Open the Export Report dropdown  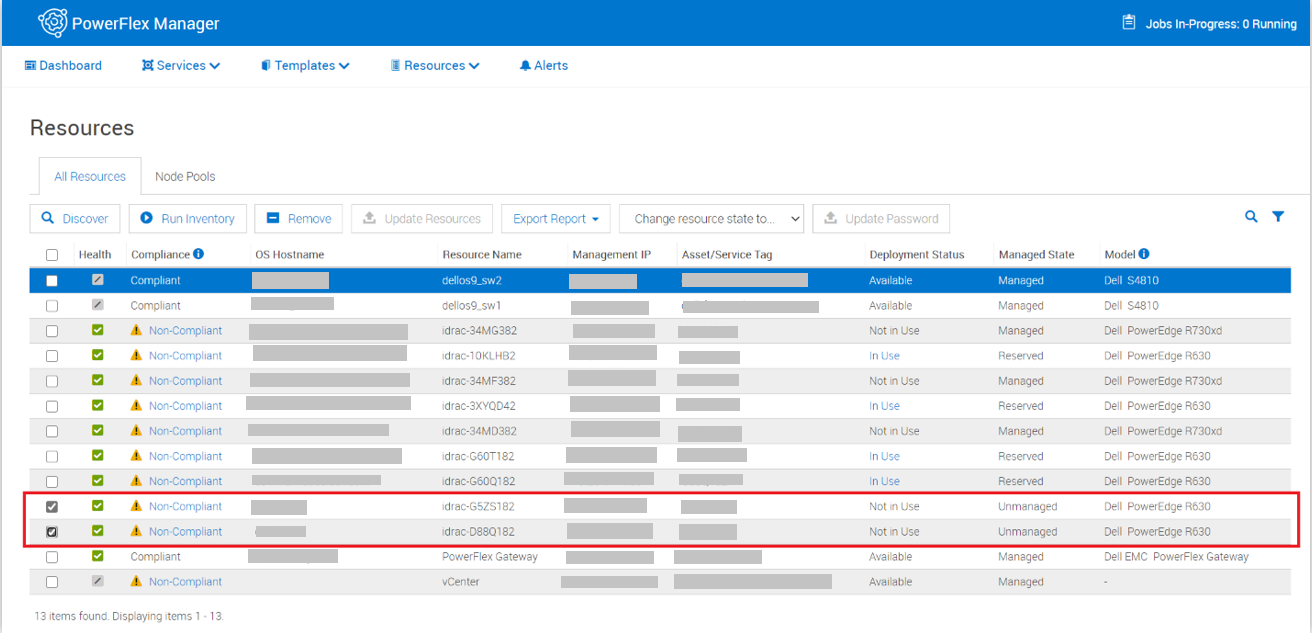pyautogui.click(x=556, y=218)
